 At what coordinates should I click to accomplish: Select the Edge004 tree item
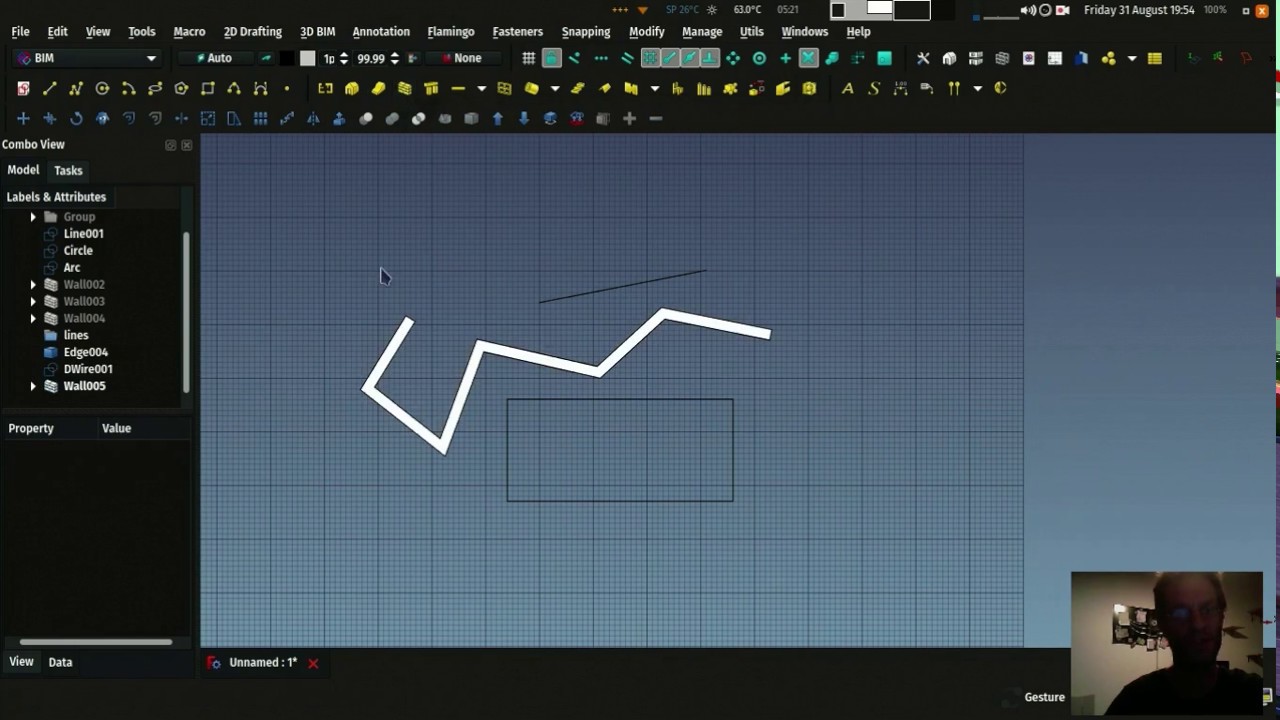[86, 352]
